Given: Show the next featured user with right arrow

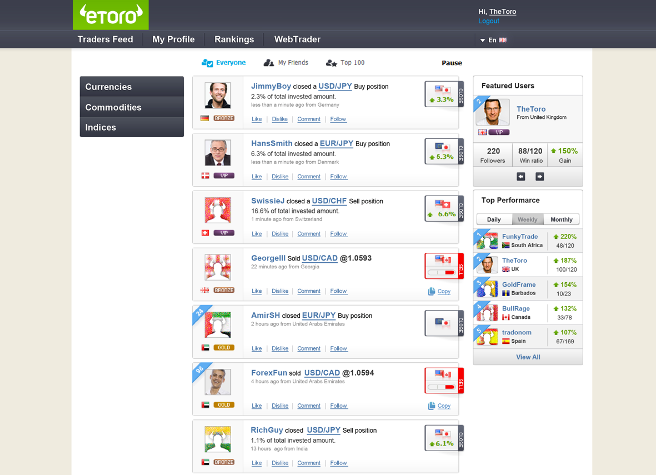Looking at the screenshot, I should tap(540, 177).
